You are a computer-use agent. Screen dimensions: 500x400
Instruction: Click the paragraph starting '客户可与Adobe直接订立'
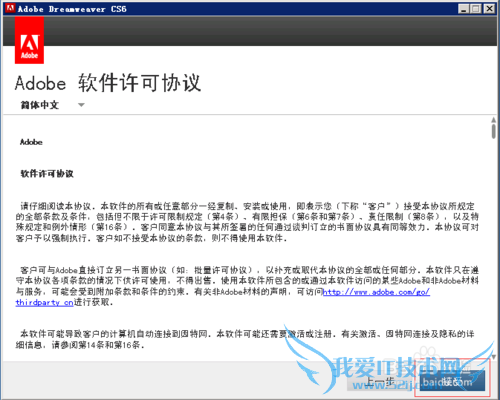coord(247,286)
